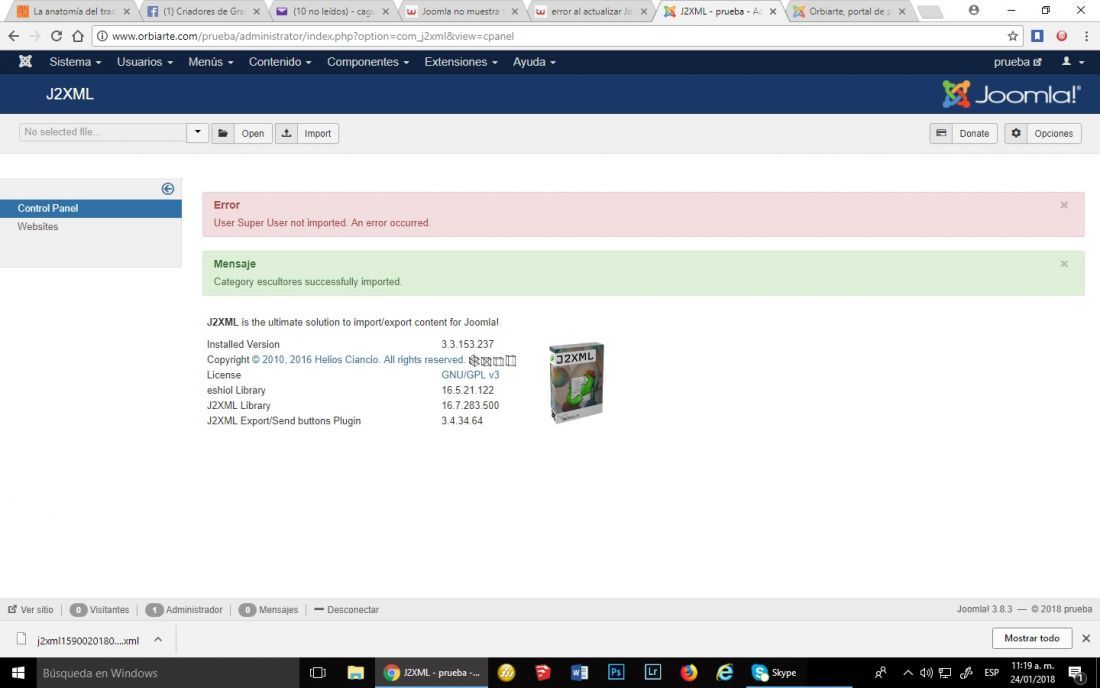Open Internet Explorer from the taskbar
This screenshot has width=1100, height=688.
pos(725,673)
